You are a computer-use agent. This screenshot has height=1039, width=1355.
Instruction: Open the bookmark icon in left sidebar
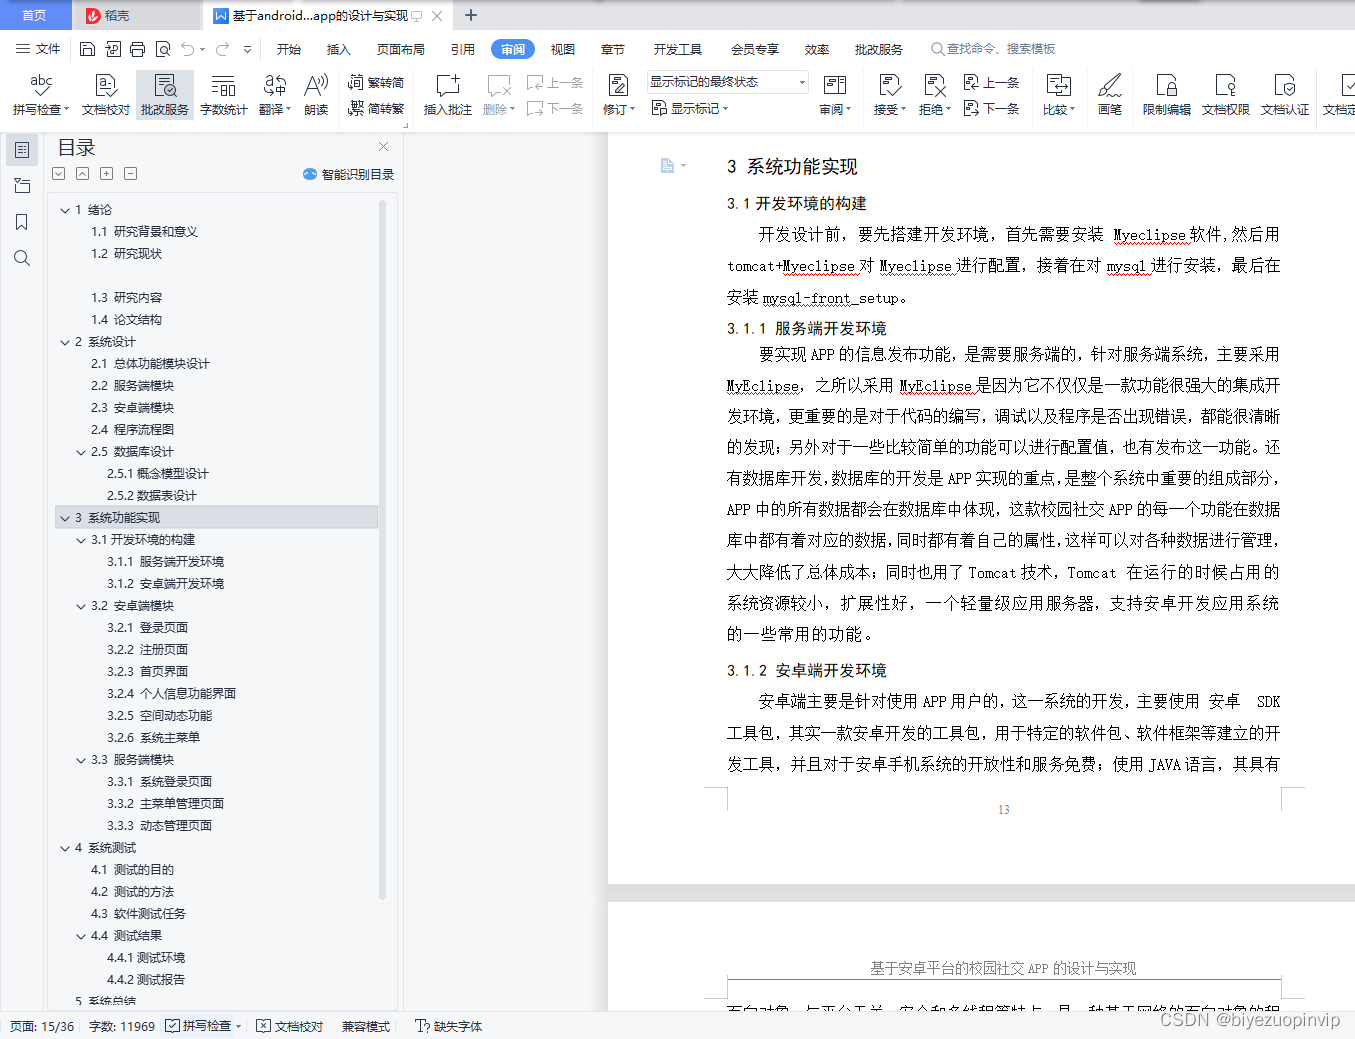[x=22, y=222]
